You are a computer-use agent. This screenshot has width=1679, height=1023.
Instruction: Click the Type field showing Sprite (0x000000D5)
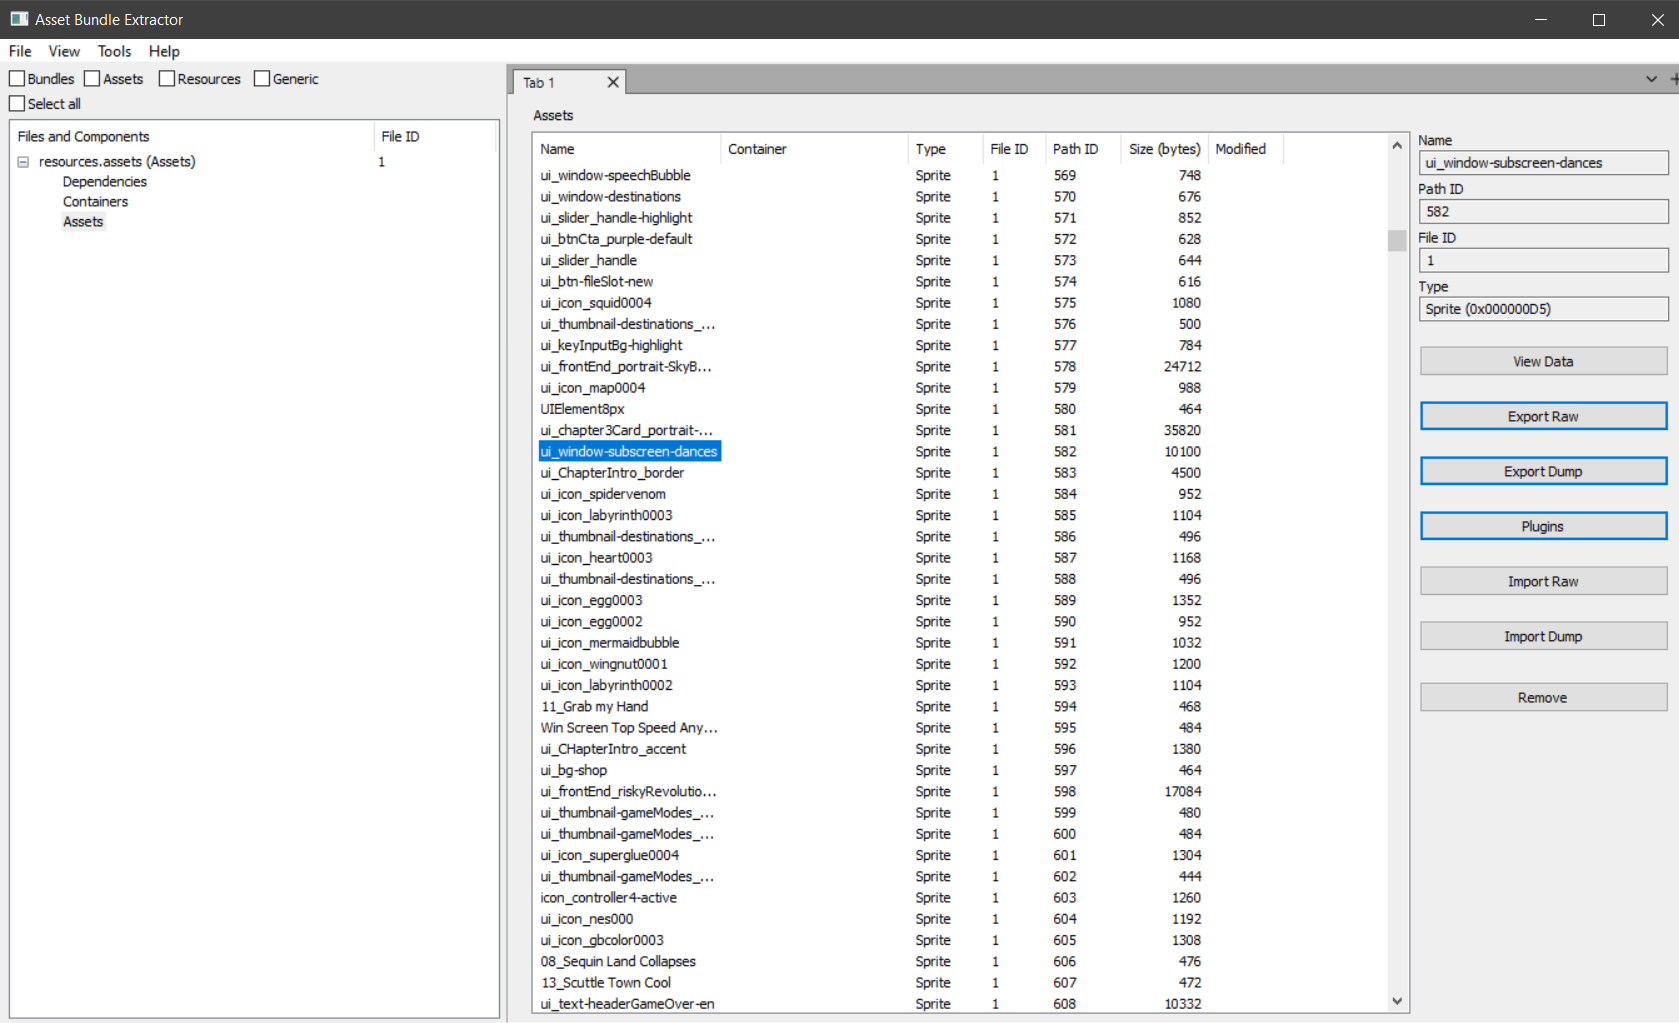point(1543,309)
